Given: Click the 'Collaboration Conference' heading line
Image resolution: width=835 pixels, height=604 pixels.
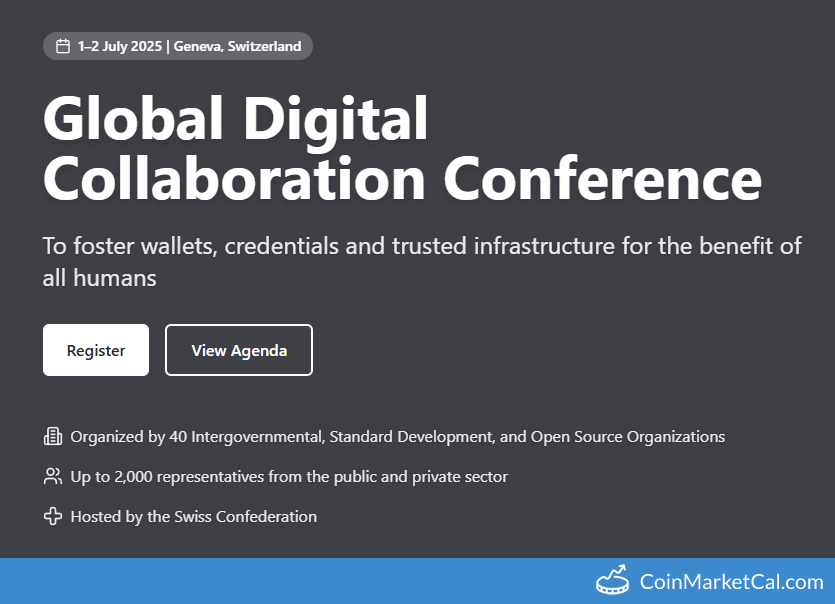Looking at the screenshot, I should click(402, 178).
